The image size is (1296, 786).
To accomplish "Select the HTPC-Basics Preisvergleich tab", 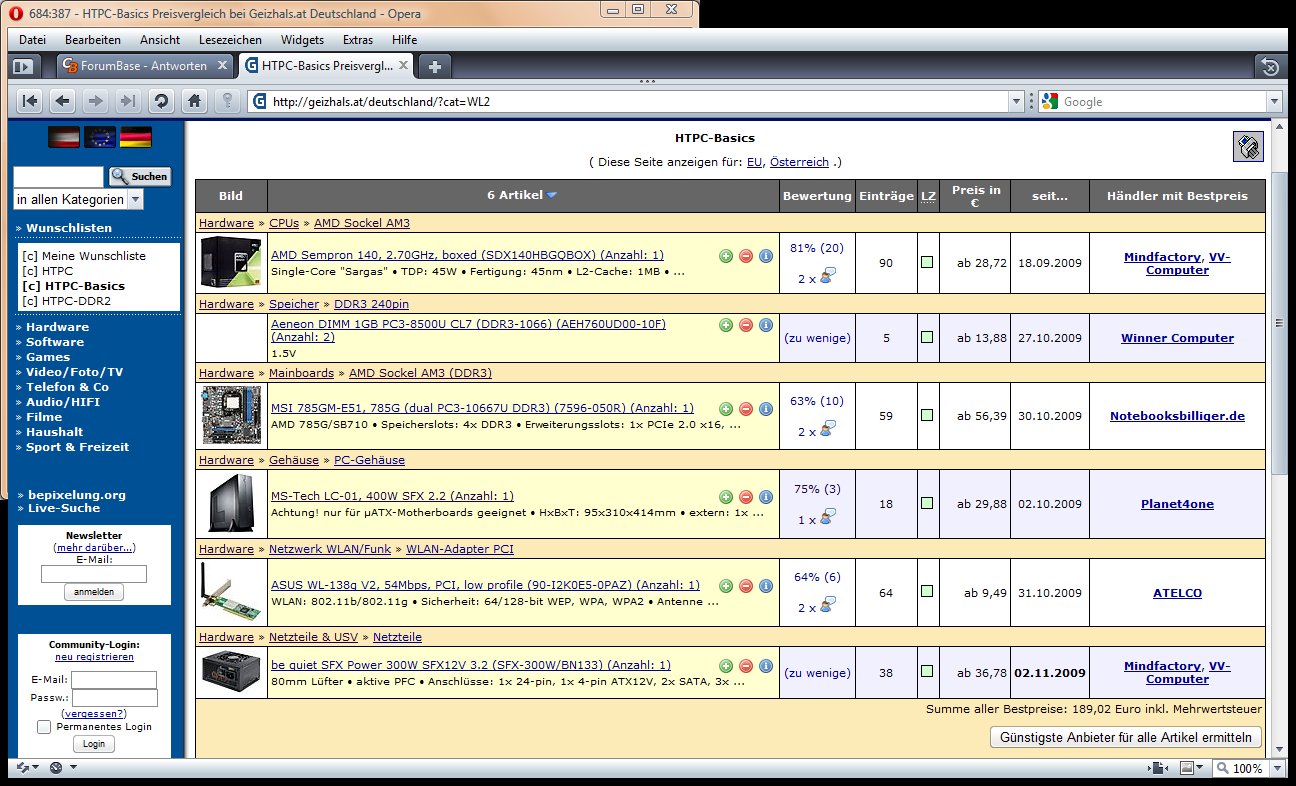I will point(325,66).
